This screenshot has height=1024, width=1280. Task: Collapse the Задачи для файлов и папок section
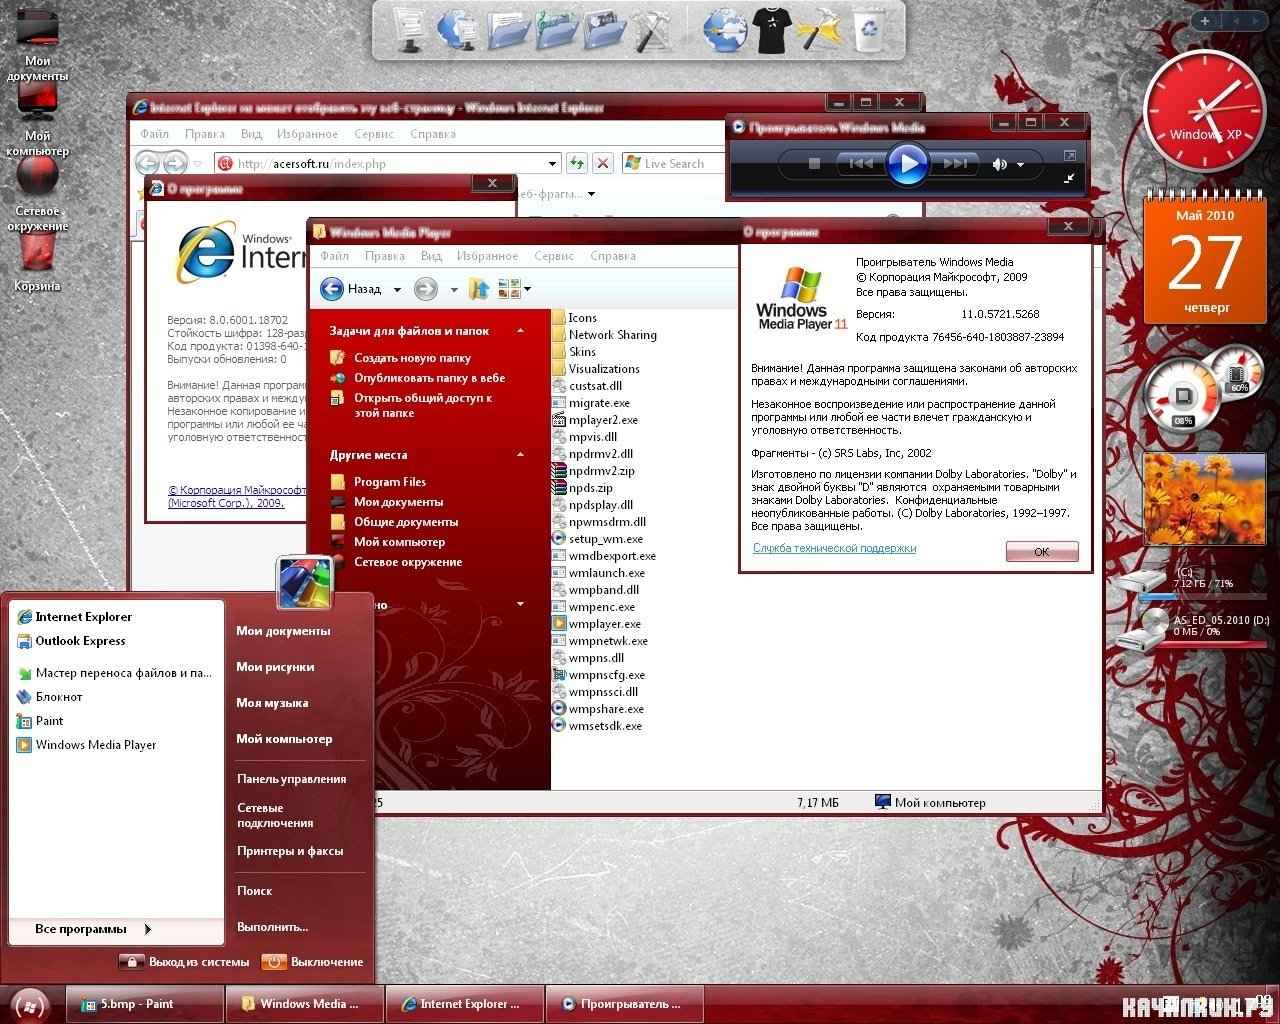(520, 331)
